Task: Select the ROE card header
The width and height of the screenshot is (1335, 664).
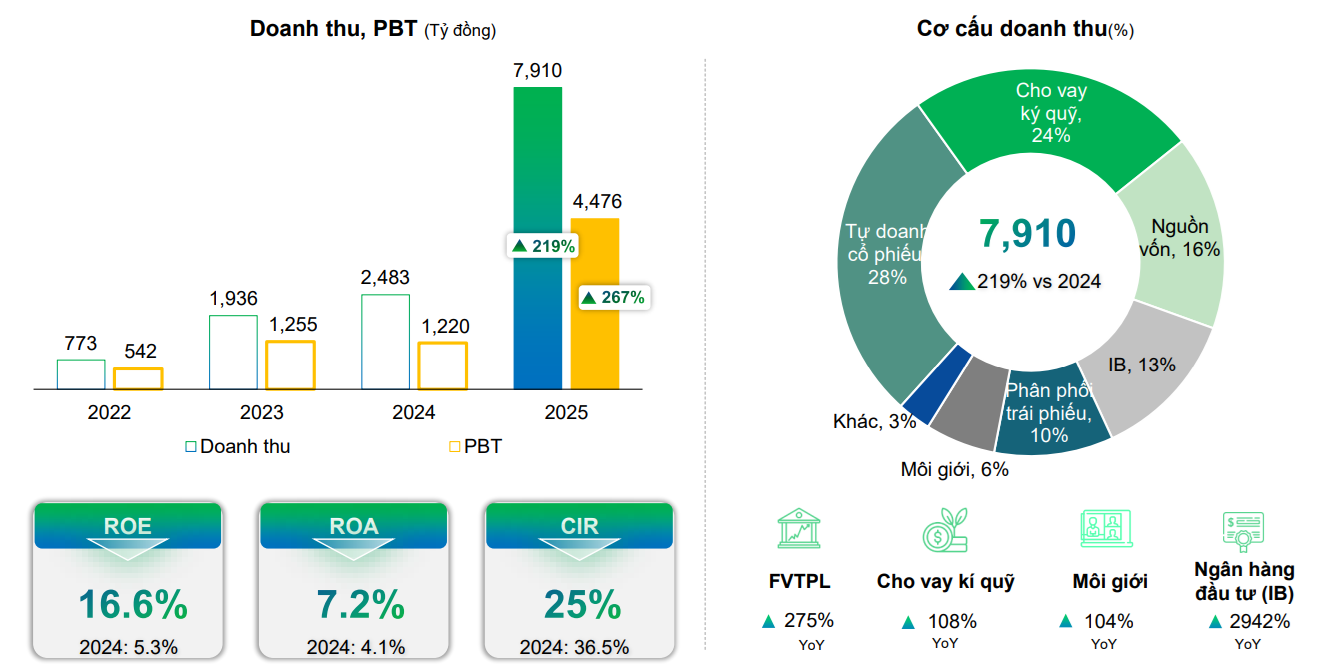Action: (128, 526)
